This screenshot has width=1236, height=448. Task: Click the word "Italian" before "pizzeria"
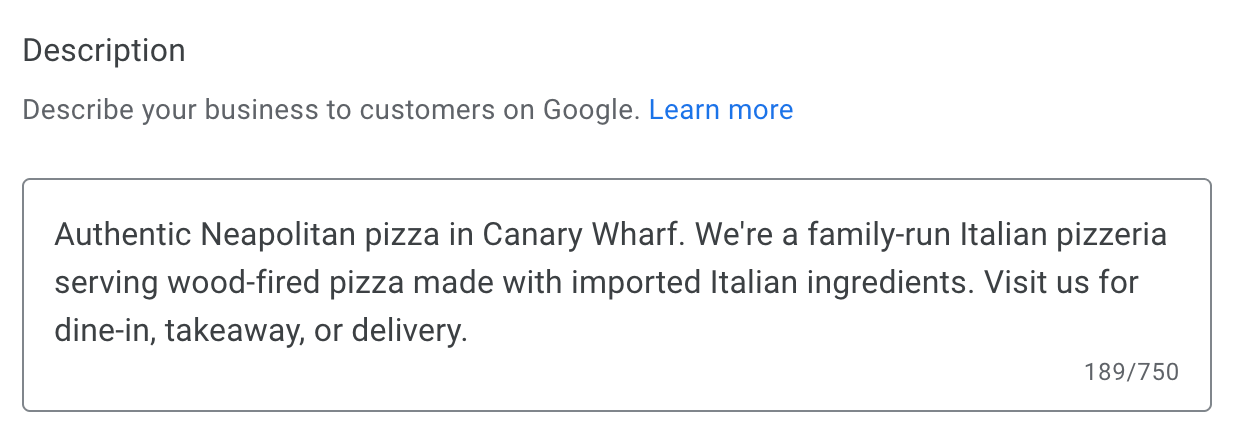pos(1002,235)
